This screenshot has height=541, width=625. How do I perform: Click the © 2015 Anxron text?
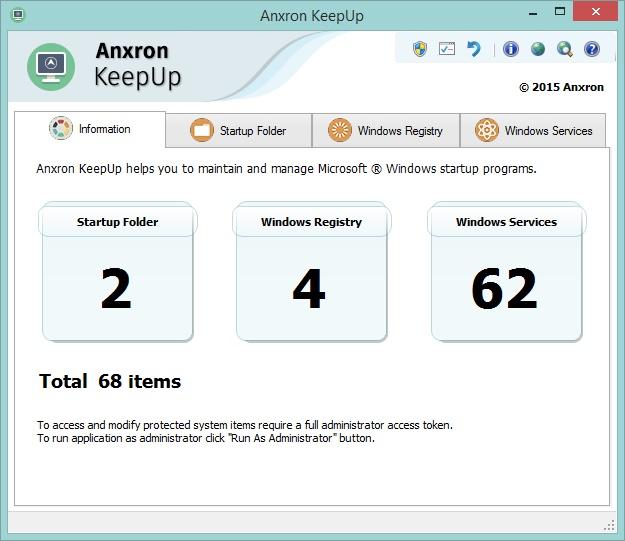click(x=561, y=87)
